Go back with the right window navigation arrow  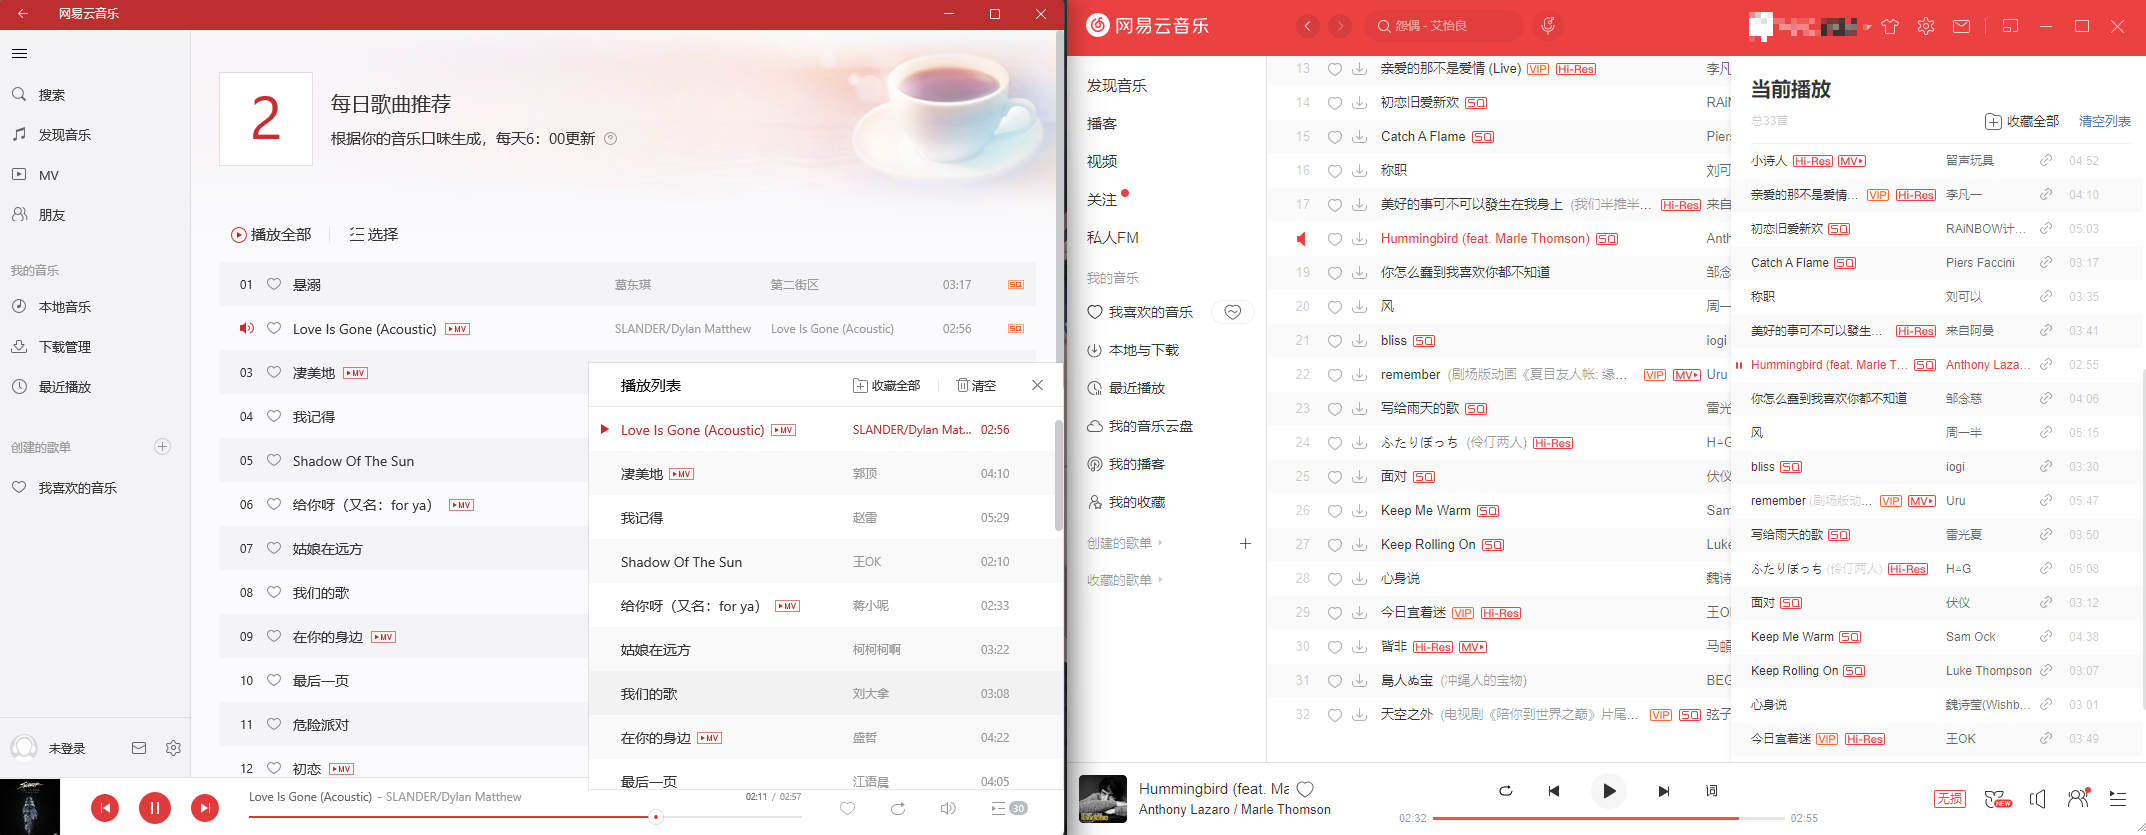[1307, 26]
